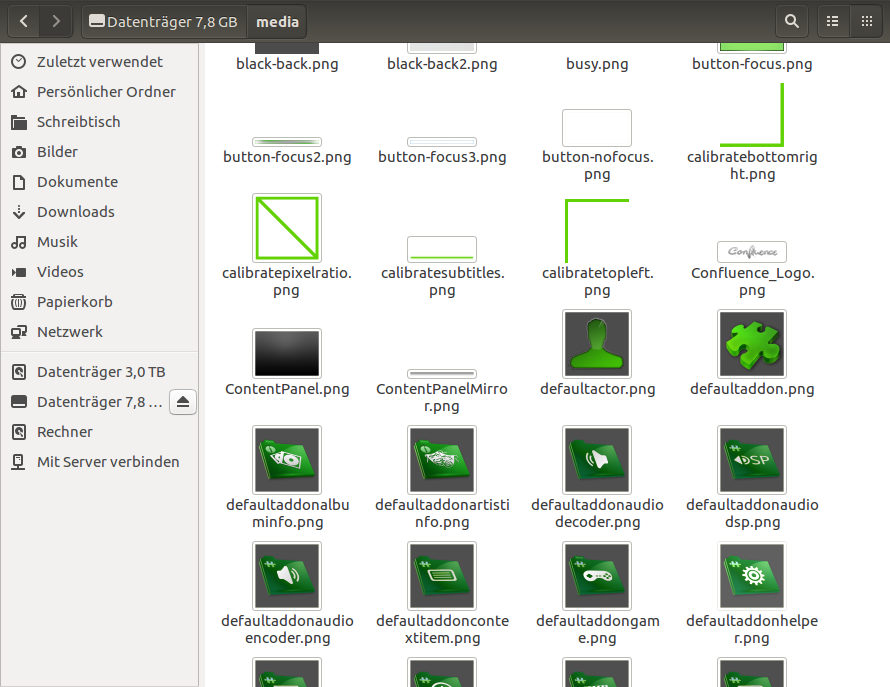This screenshot has width=890, height=687.
Task: Open Netzwerk in the sidebar
Action: [99, 333]
